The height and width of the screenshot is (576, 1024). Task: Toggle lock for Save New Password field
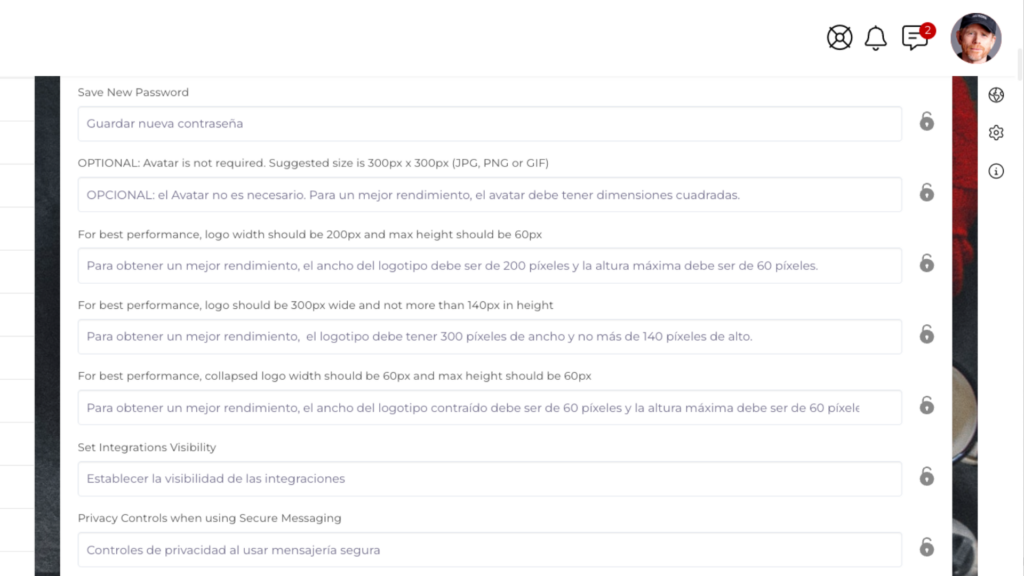(927, 122)
